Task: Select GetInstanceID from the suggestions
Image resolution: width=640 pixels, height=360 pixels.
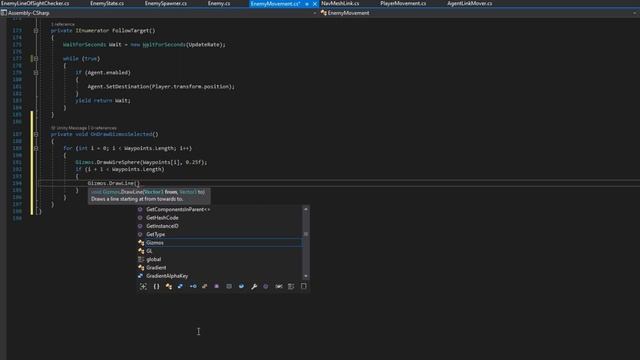Action: click(x=162, y=226)
